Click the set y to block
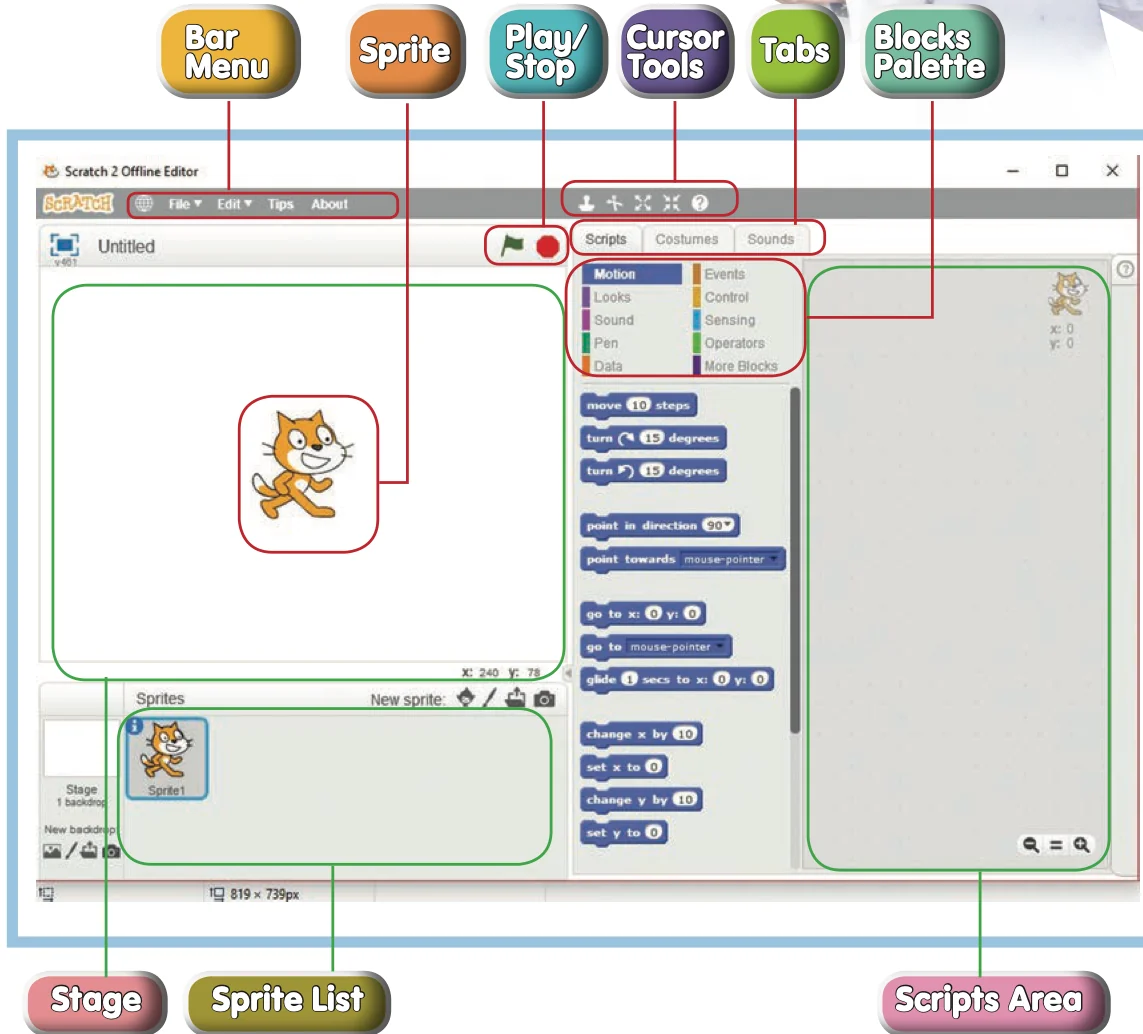The width and height of the screenshot is (1143, 1034). point(624,832)
